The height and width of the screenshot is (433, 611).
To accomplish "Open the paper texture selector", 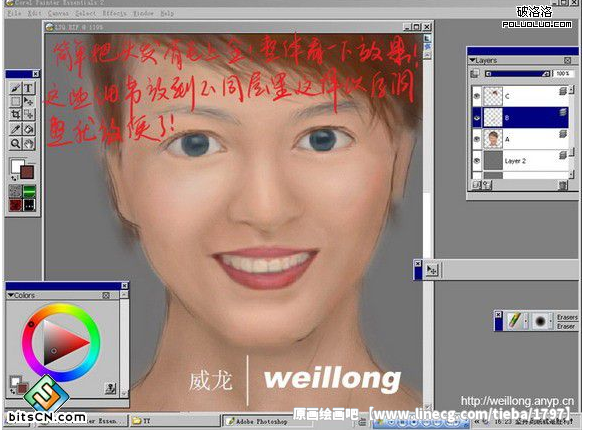I will 15,191.
